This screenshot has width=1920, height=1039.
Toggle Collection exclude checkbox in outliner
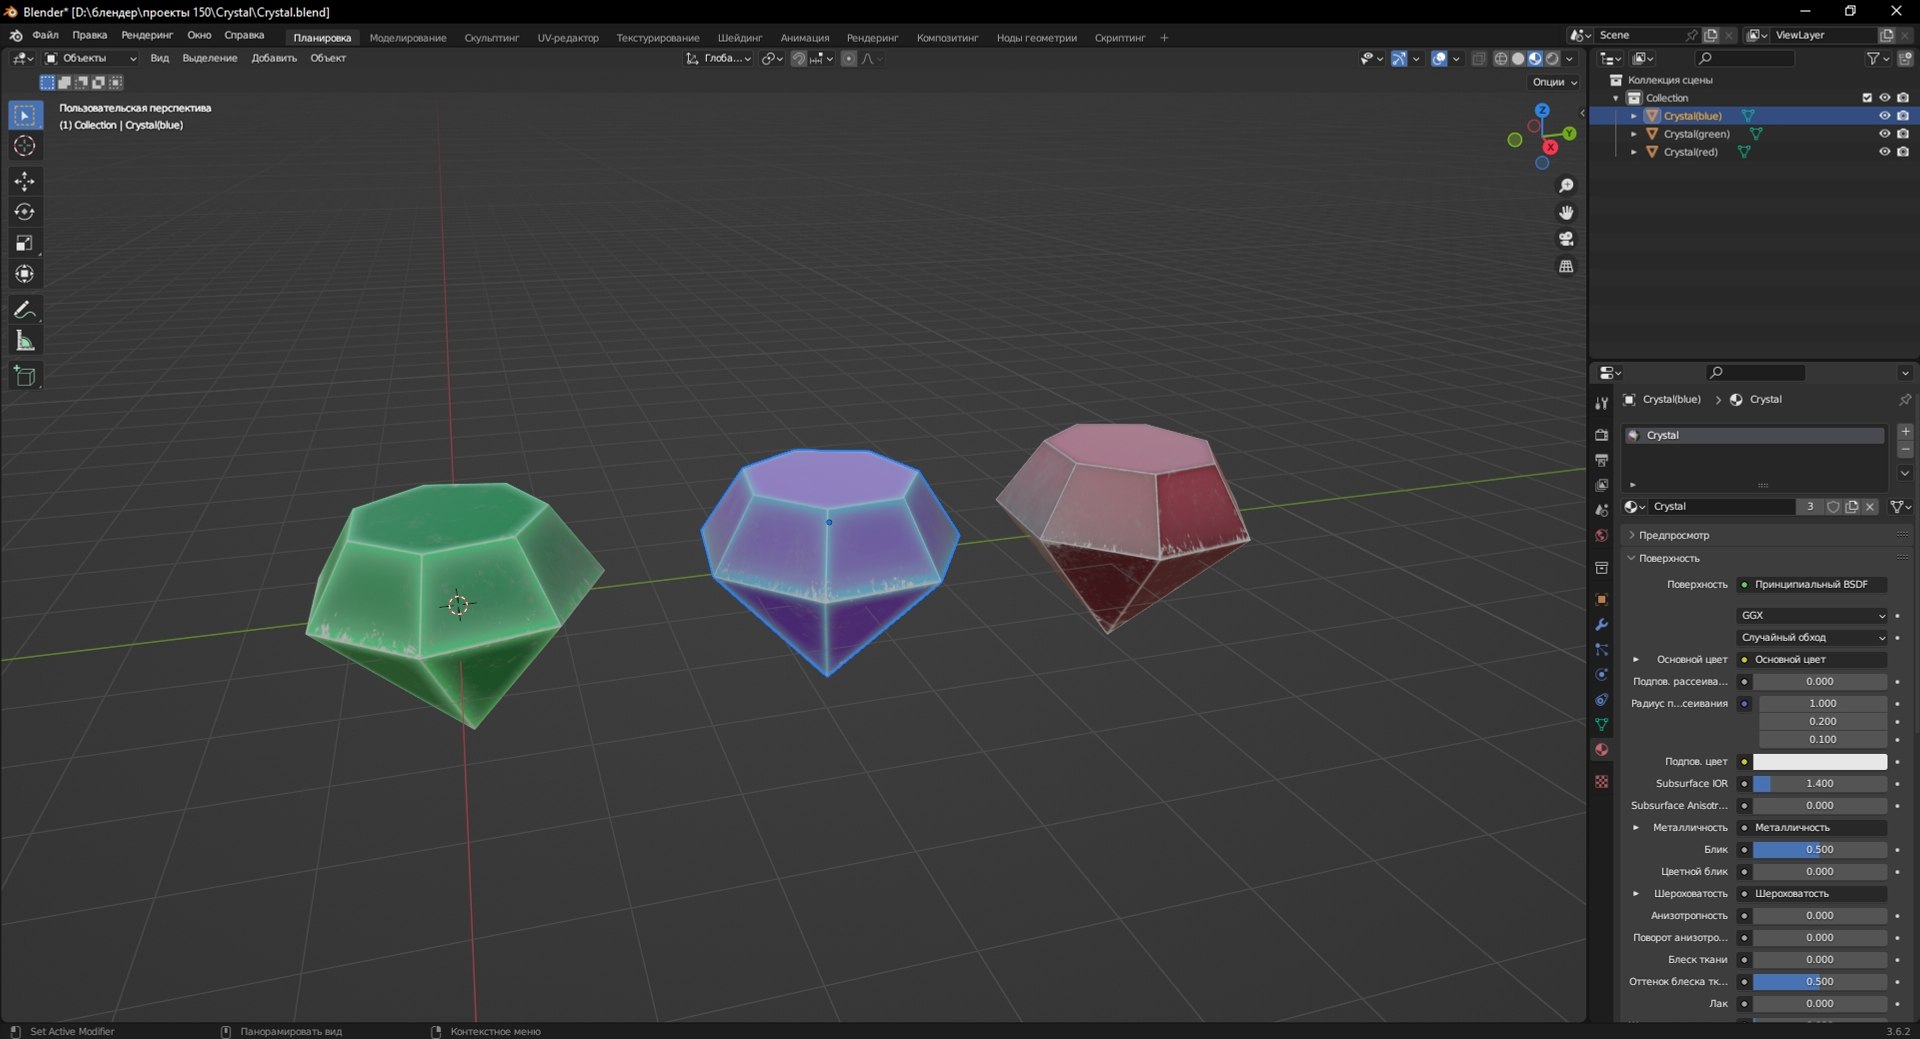1866,98
